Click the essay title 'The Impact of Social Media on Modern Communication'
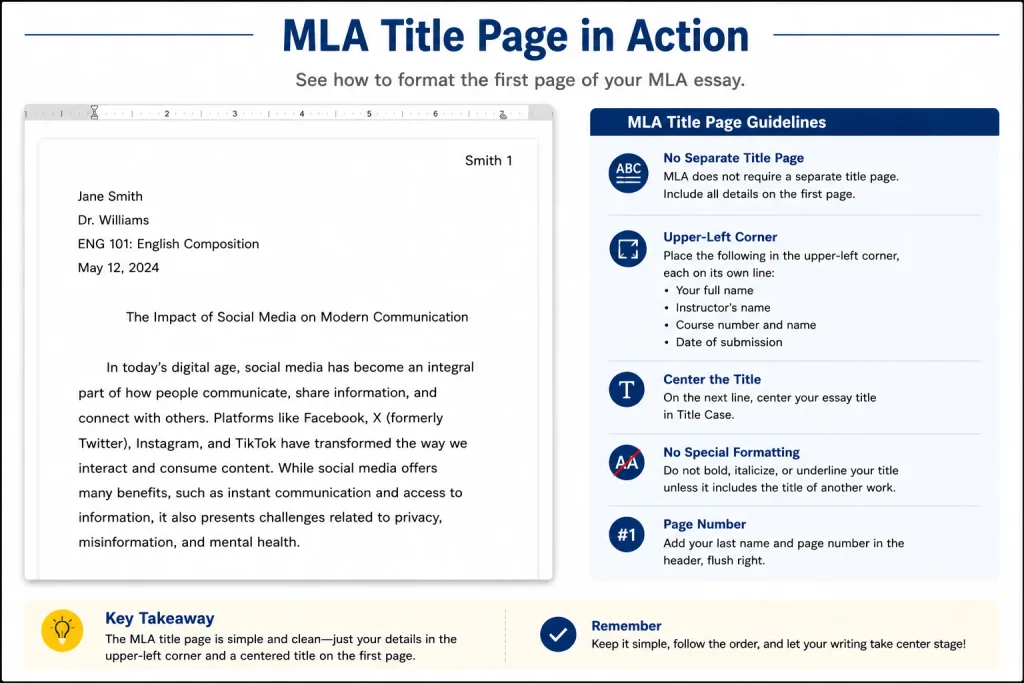This screenshot has width=1024, height=683. point(297,317)
